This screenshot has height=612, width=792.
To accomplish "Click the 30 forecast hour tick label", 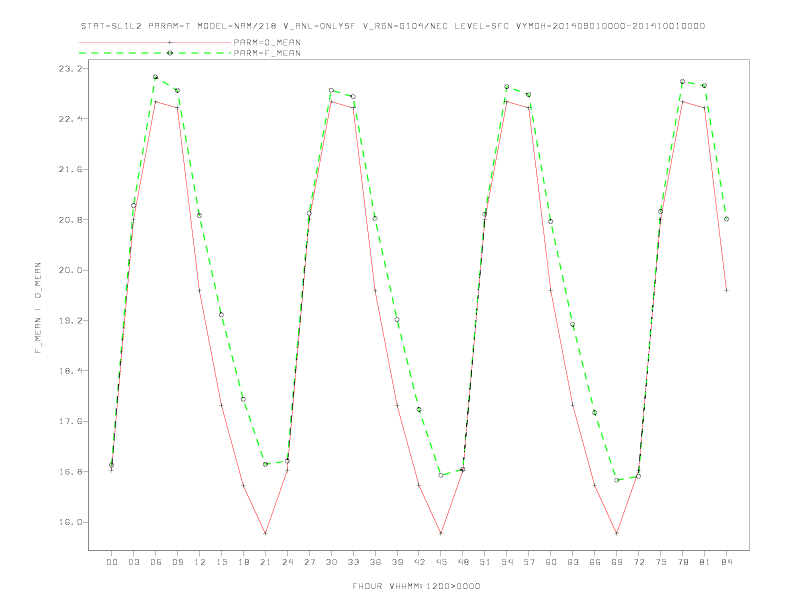I will [x=331, y=562].
